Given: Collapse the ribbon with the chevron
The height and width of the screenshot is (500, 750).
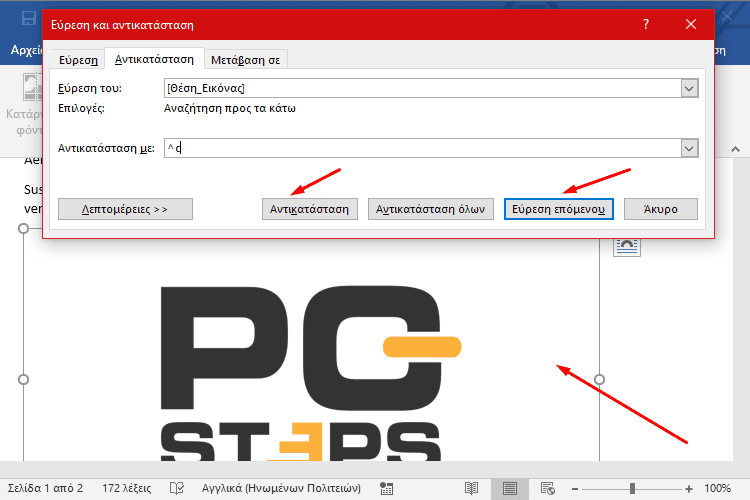Looking at the screenshot, I should point(735,150).
